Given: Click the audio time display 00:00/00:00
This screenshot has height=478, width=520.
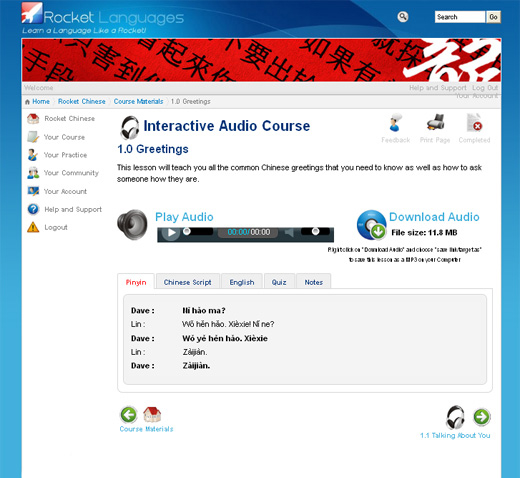Looking at the screenshot, I should click(249, 232).
